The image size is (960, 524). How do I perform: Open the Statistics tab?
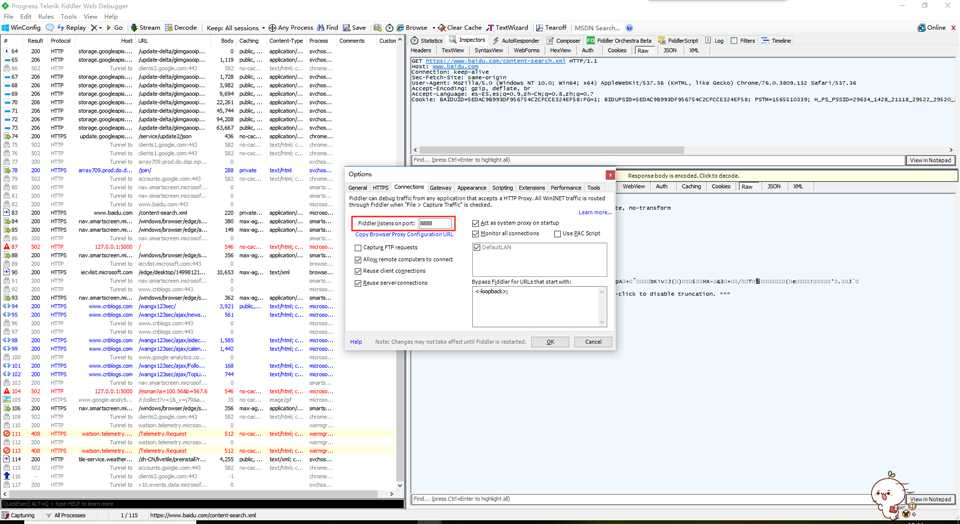427,40
